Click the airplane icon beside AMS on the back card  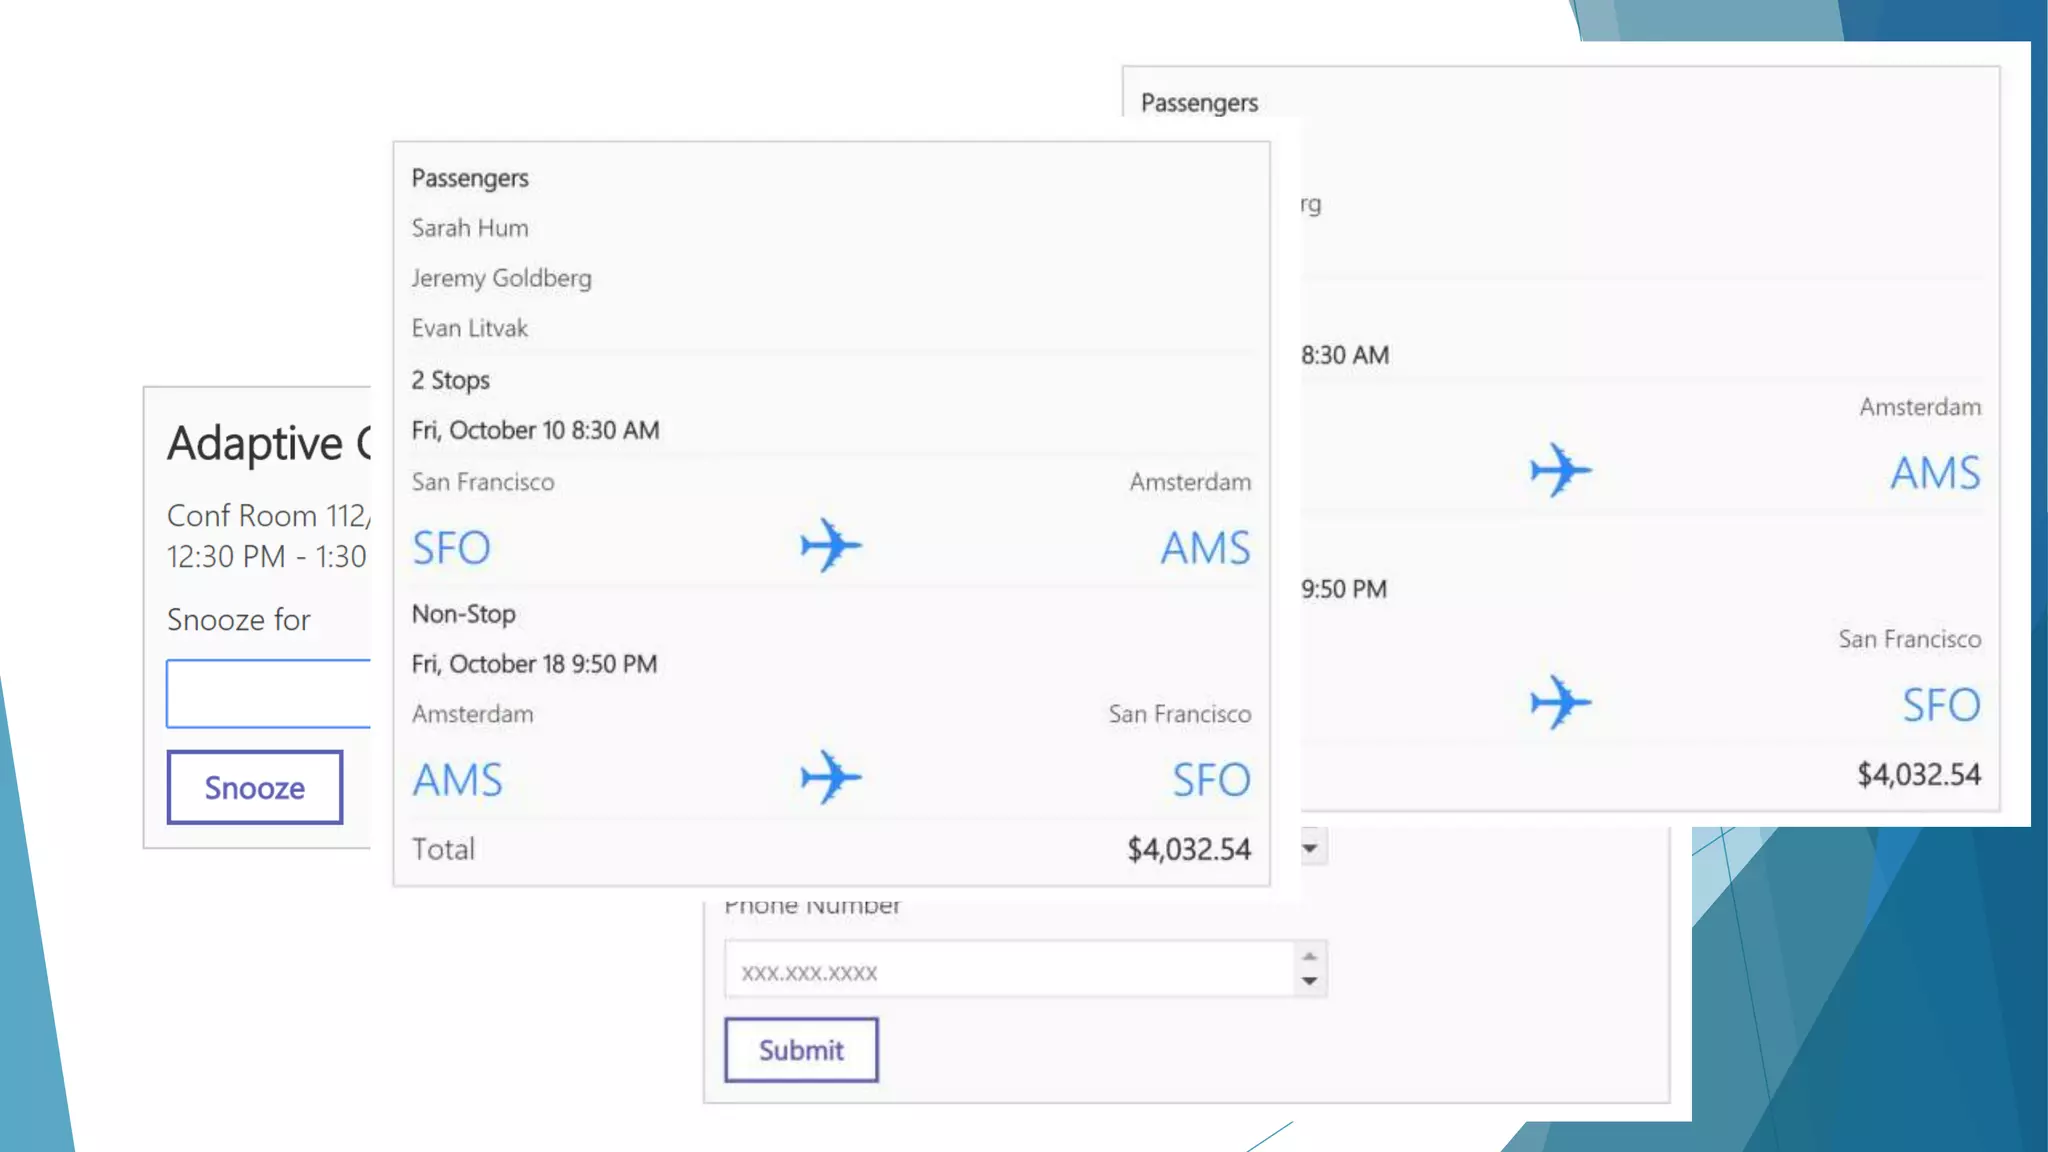pos(1560,470)
